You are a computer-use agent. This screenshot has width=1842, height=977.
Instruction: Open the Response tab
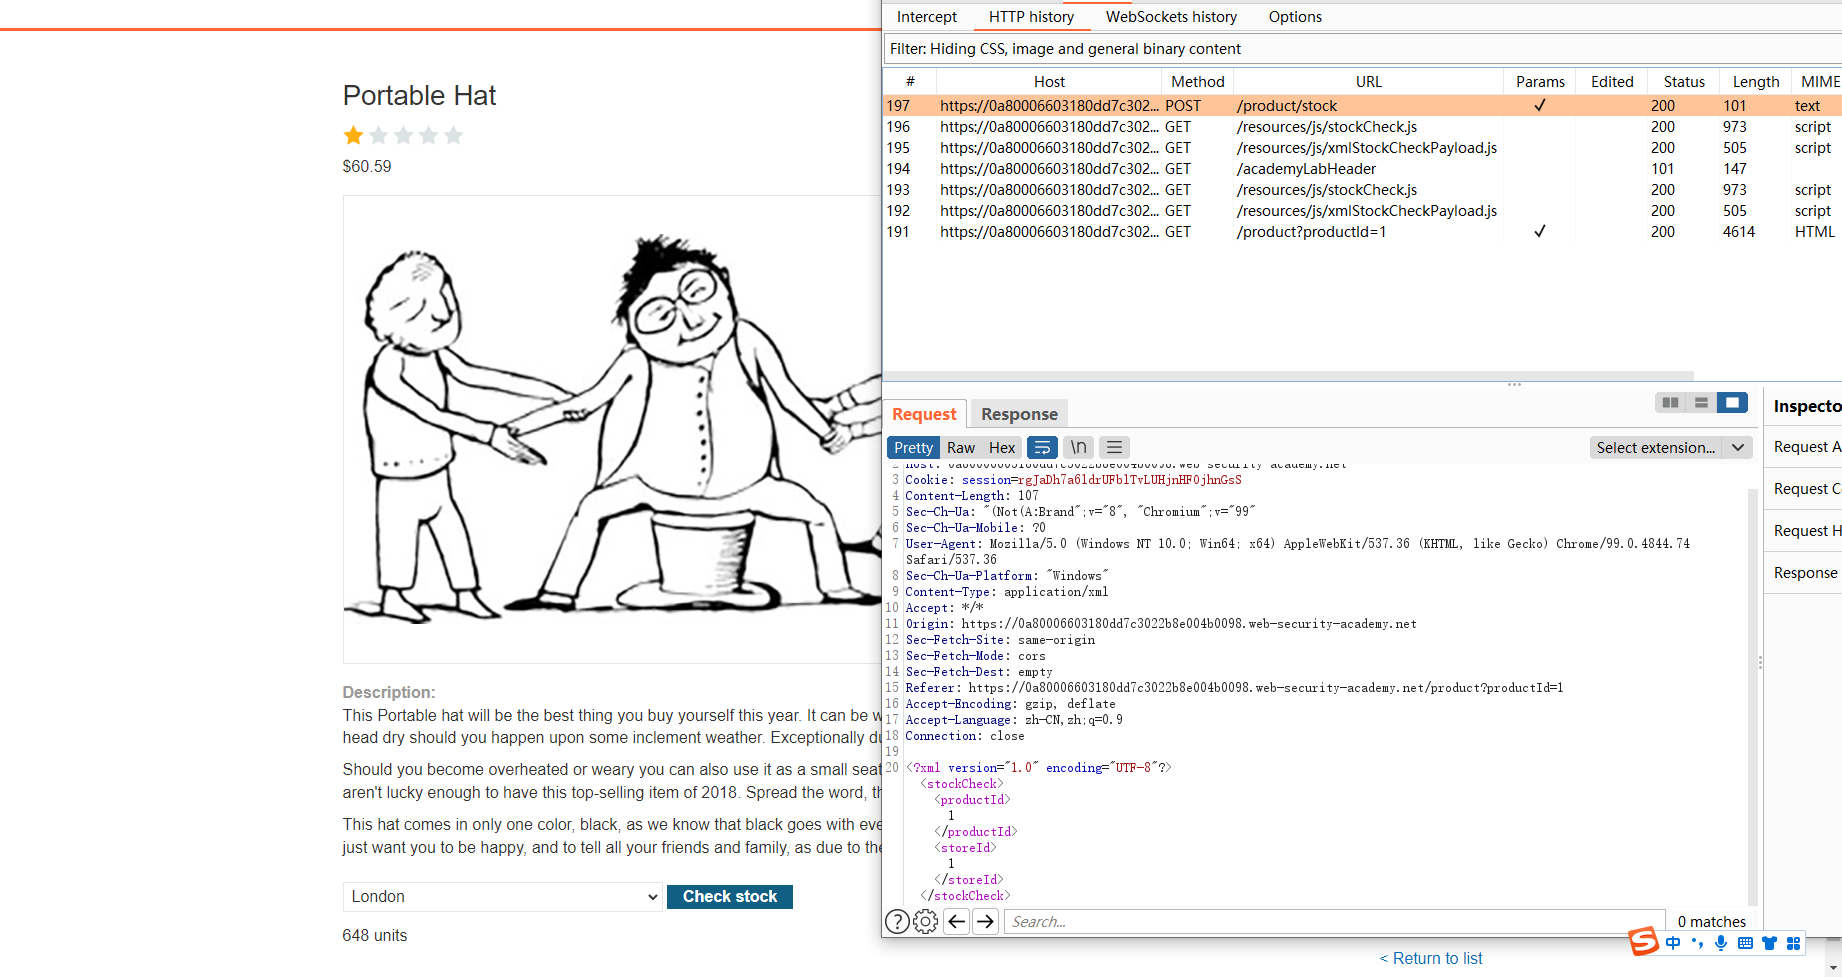coord(1018,413)
